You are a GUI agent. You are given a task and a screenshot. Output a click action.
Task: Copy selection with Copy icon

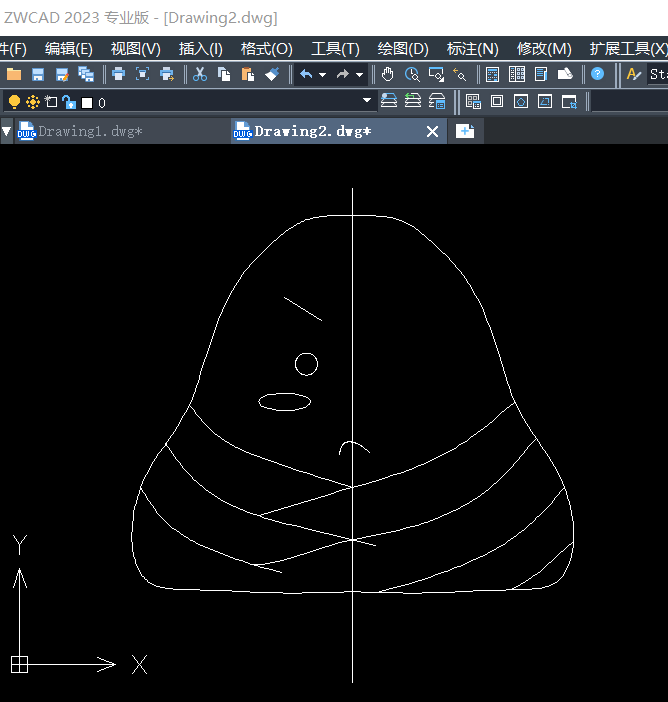click(x=224, y=74)
